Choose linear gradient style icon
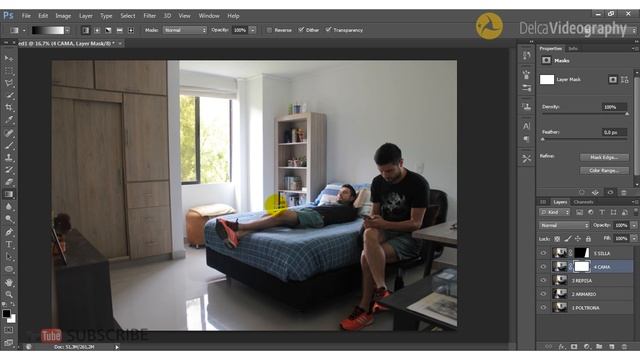 click(86, 30)
